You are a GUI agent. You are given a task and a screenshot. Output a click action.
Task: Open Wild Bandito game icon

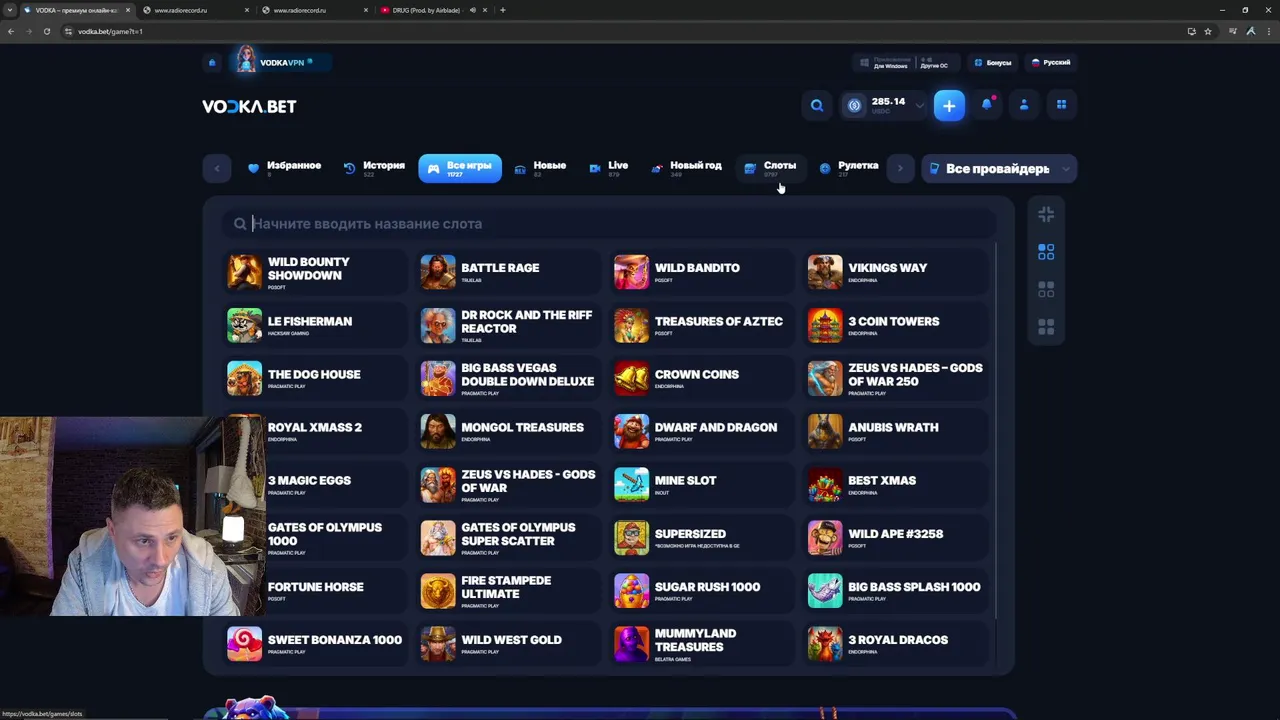pos(631,271)
